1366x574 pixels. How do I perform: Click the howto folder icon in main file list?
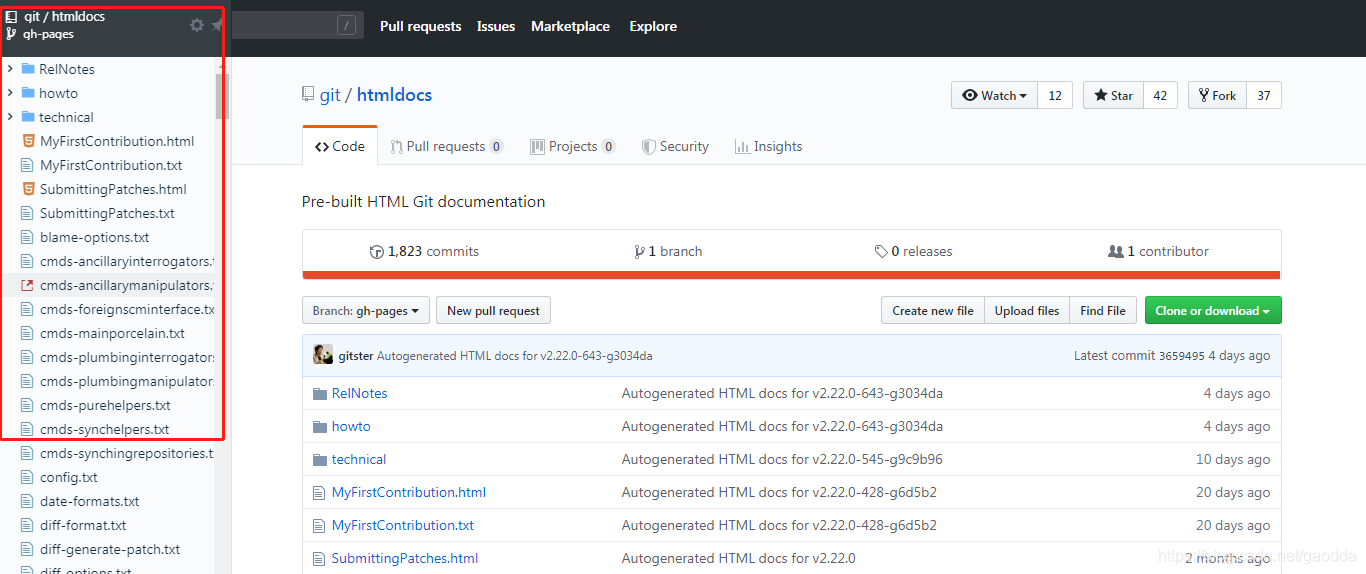(320, 426)
